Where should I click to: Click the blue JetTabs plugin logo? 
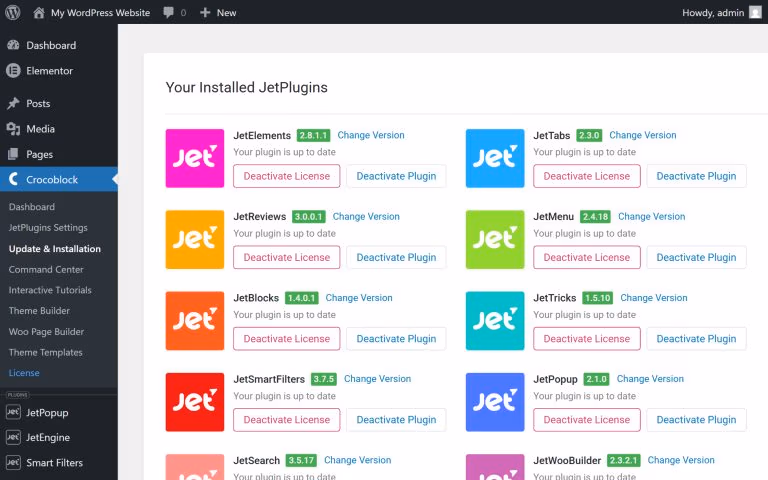(x=495, y=158)
